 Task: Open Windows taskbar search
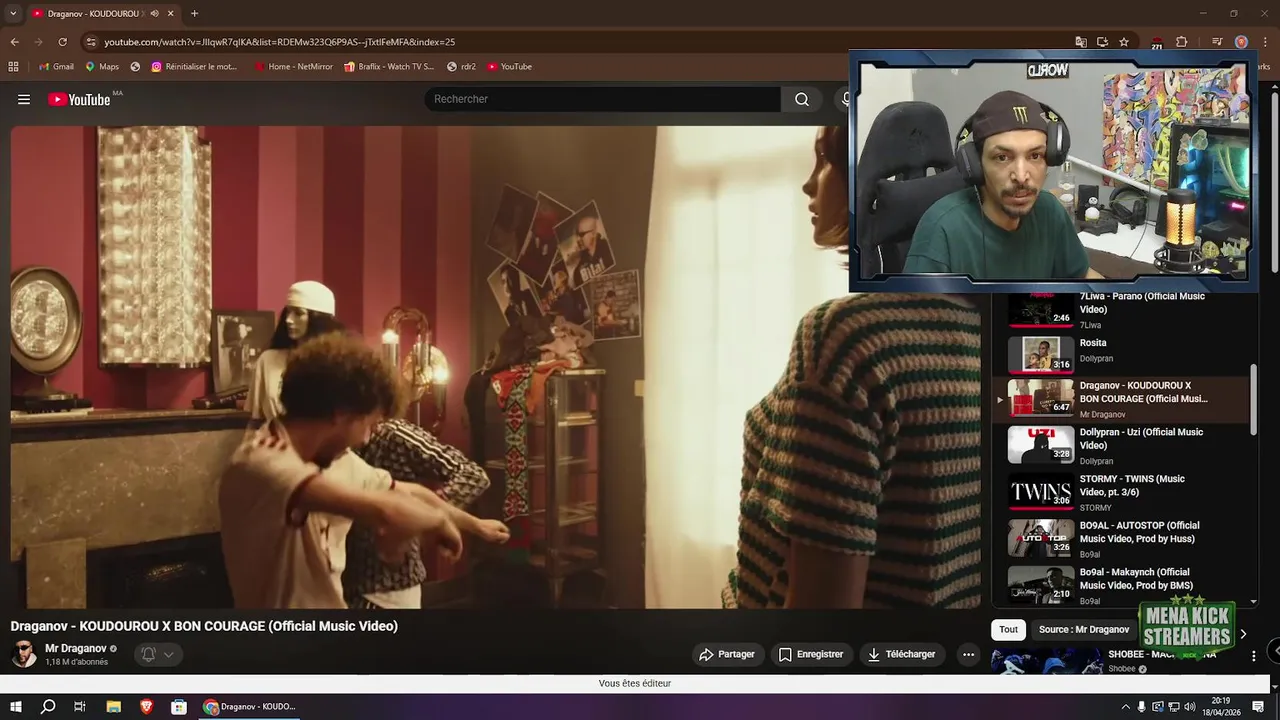pyautogui.click(x=48, y=707)
